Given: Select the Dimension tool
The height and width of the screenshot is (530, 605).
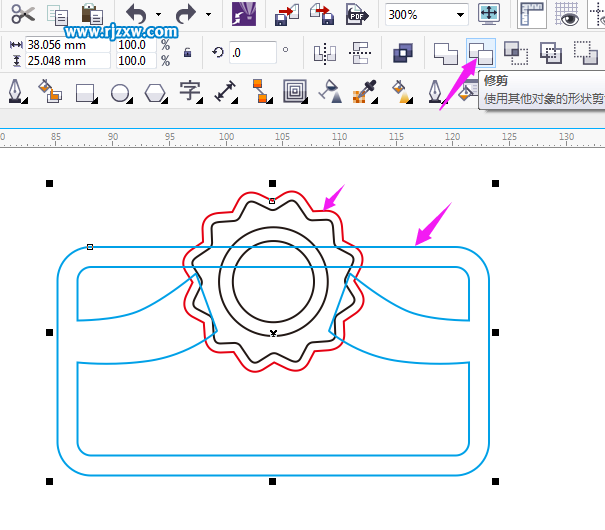Looking at the screenshot, I should pos(225,91).
